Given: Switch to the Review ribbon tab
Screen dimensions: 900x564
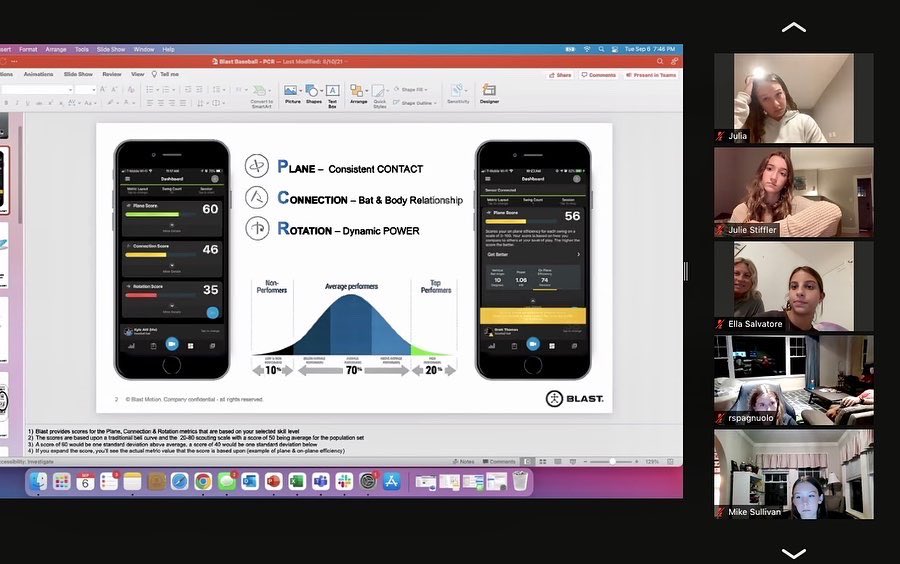Looking at the screenshot, I should pyautogui.click(x=112, y=74).
